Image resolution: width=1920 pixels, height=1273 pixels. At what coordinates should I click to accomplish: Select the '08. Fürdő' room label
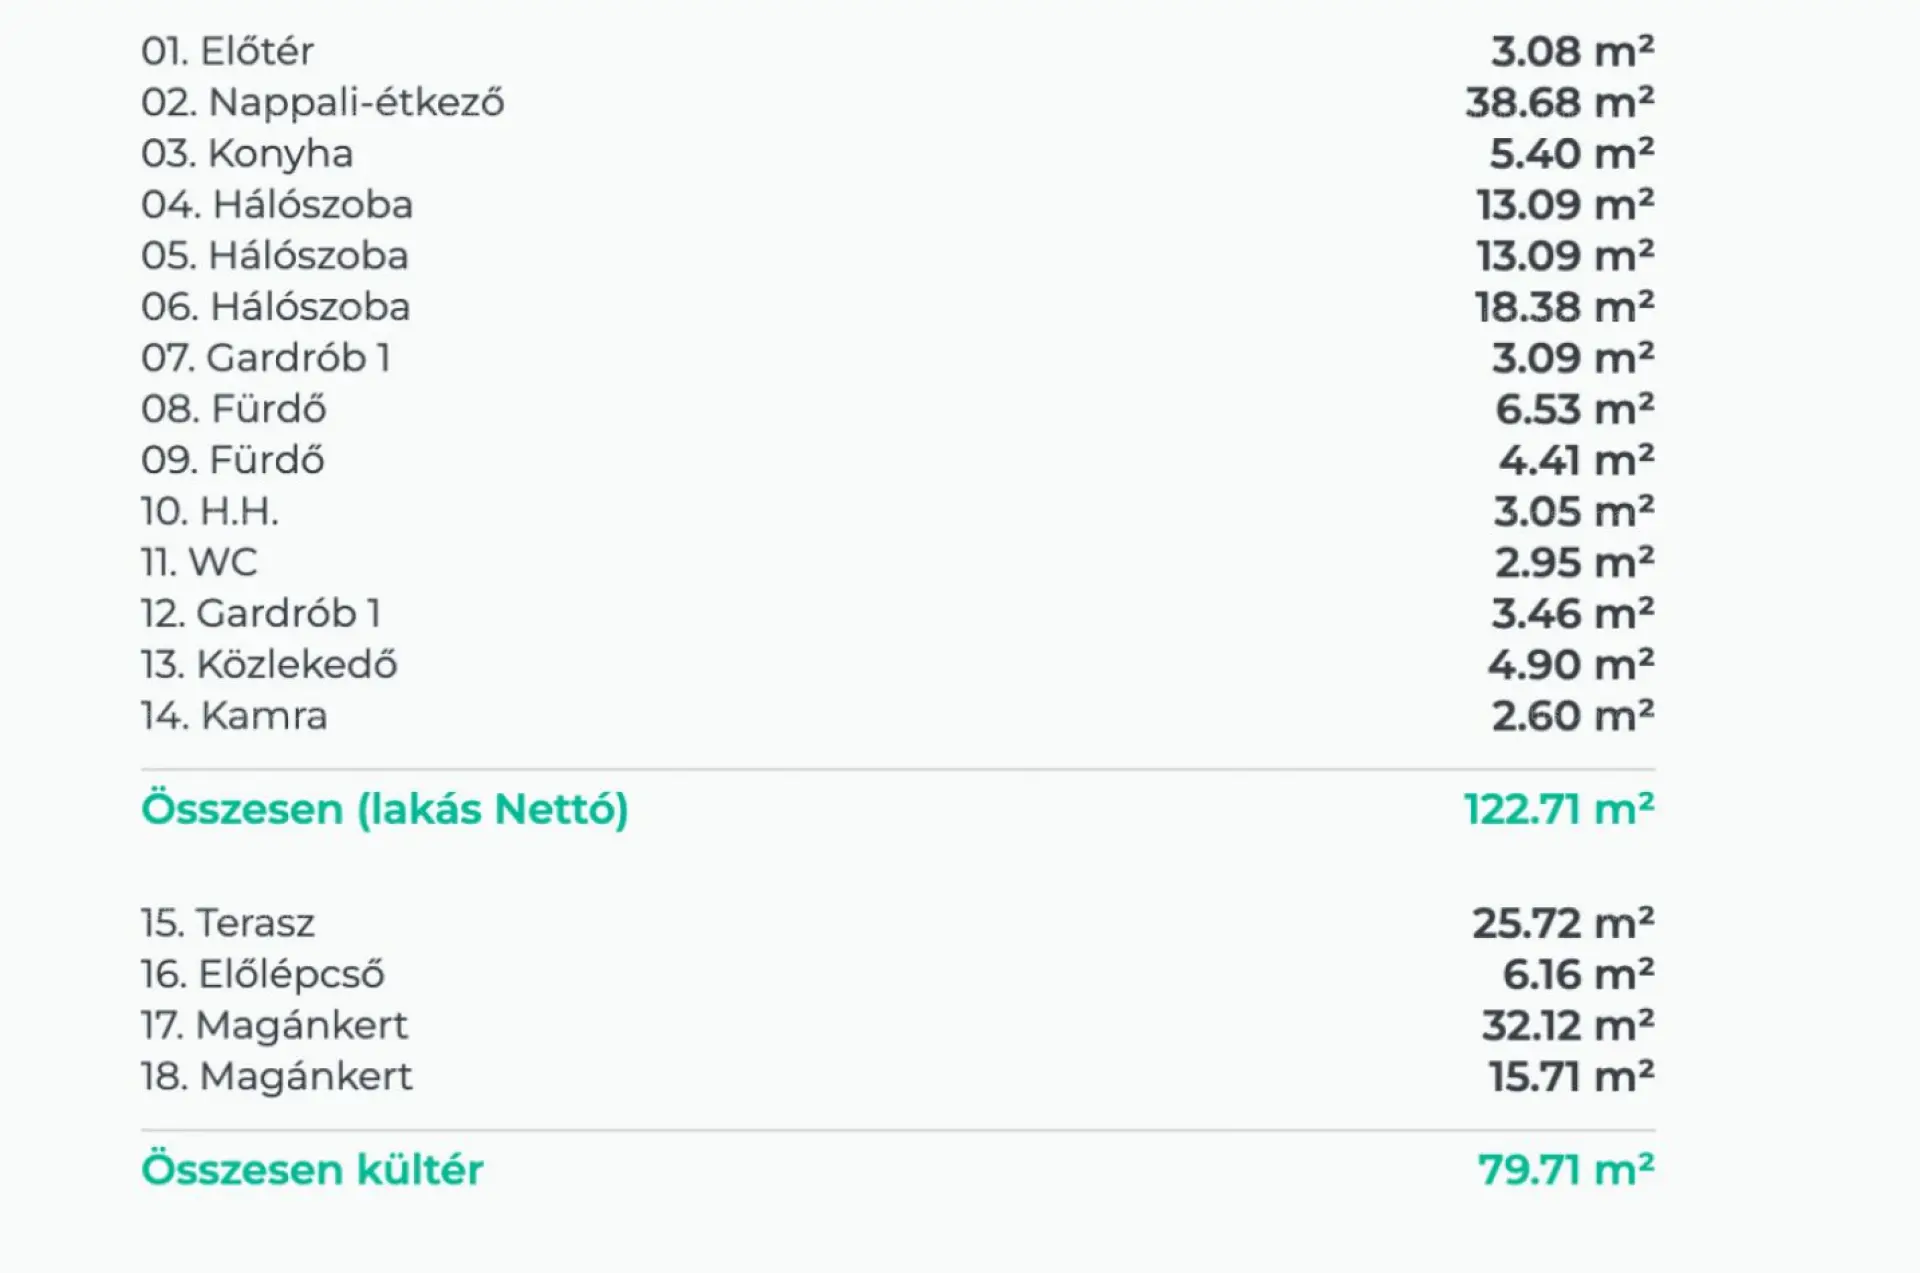tap(233, 408)
